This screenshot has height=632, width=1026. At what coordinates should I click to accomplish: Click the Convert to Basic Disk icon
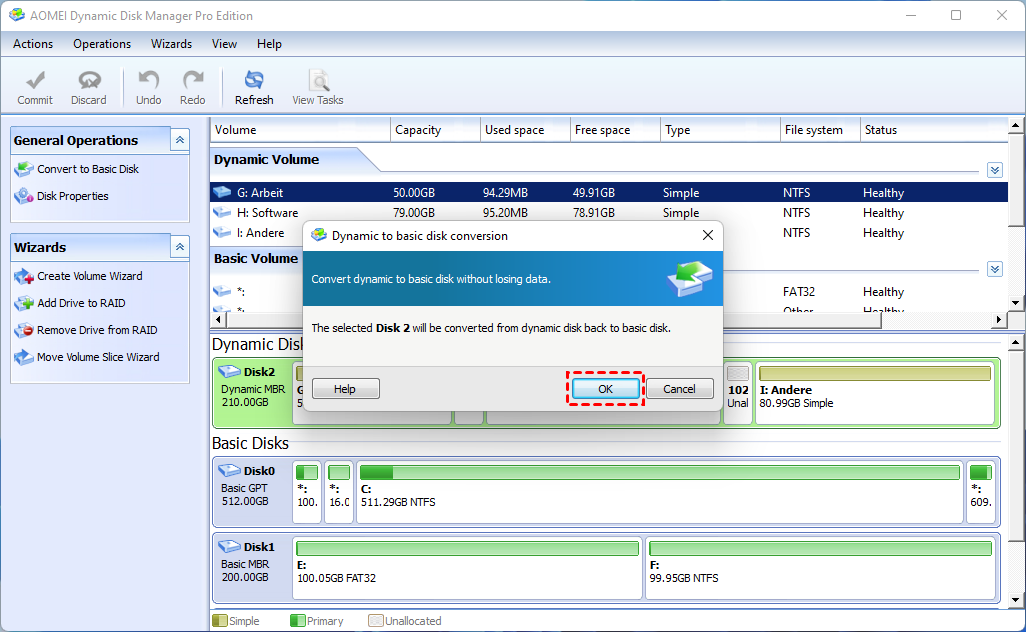pos(24,169)
